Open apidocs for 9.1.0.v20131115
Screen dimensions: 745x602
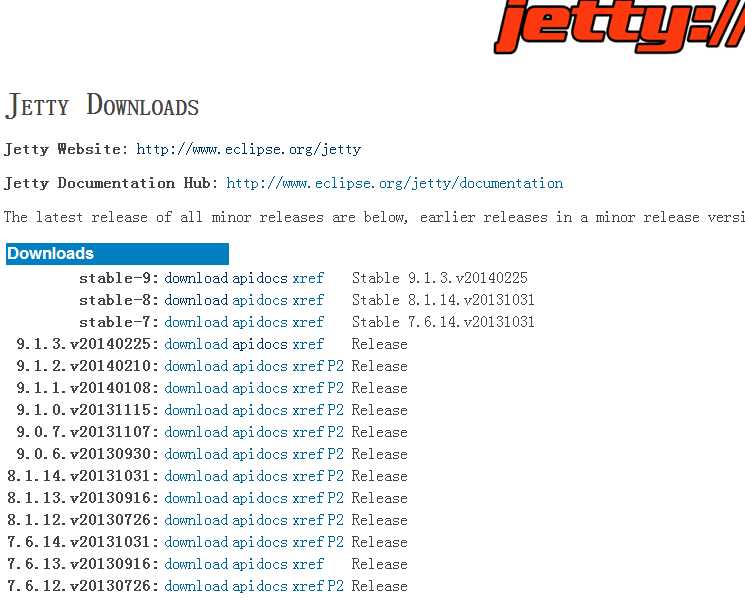(x=260, y=410)
